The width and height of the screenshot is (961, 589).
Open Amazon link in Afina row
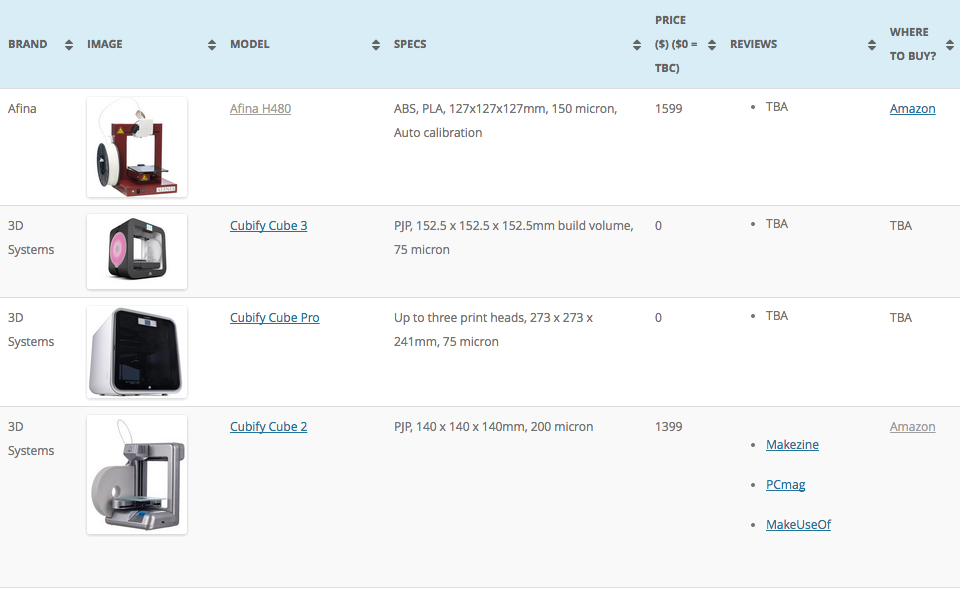[x=913, y=108]
